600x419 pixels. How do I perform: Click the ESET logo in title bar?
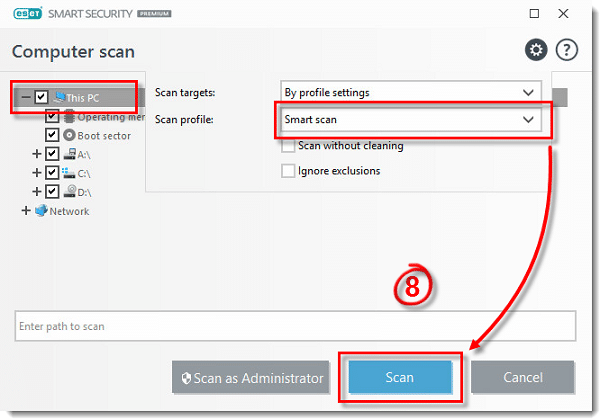(27, 13)
